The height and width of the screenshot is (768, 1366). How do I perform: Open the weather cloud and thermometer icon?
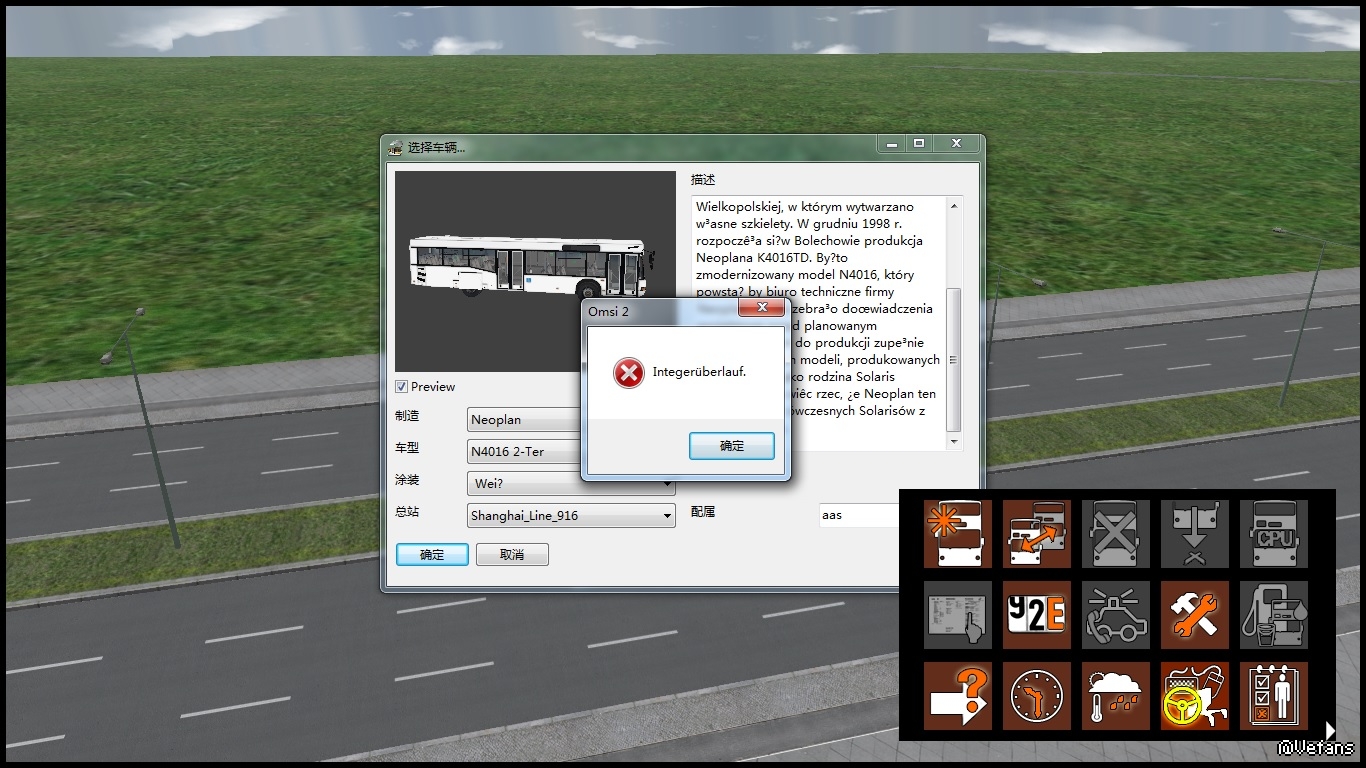pos(1116,696)
